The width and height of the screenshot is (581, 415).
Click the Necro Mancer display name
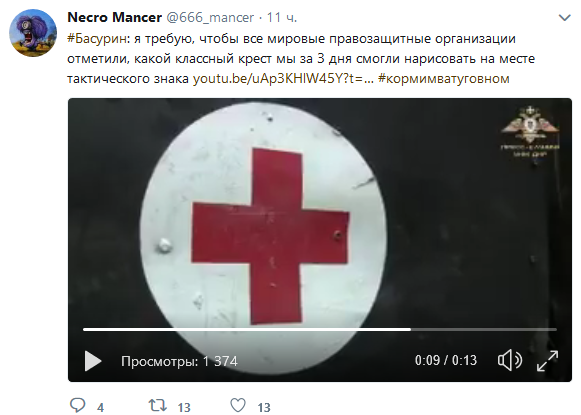click(x=114, y=17)
